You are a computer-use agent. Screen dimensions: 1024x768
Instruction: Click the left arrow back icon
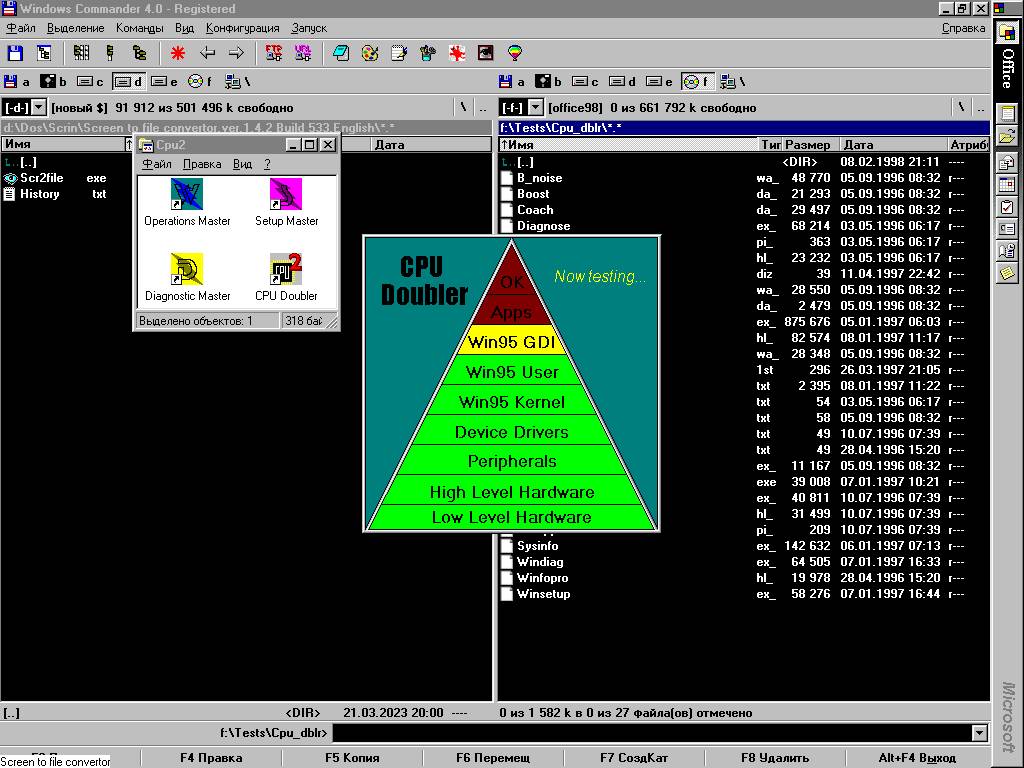coord(207,53)
